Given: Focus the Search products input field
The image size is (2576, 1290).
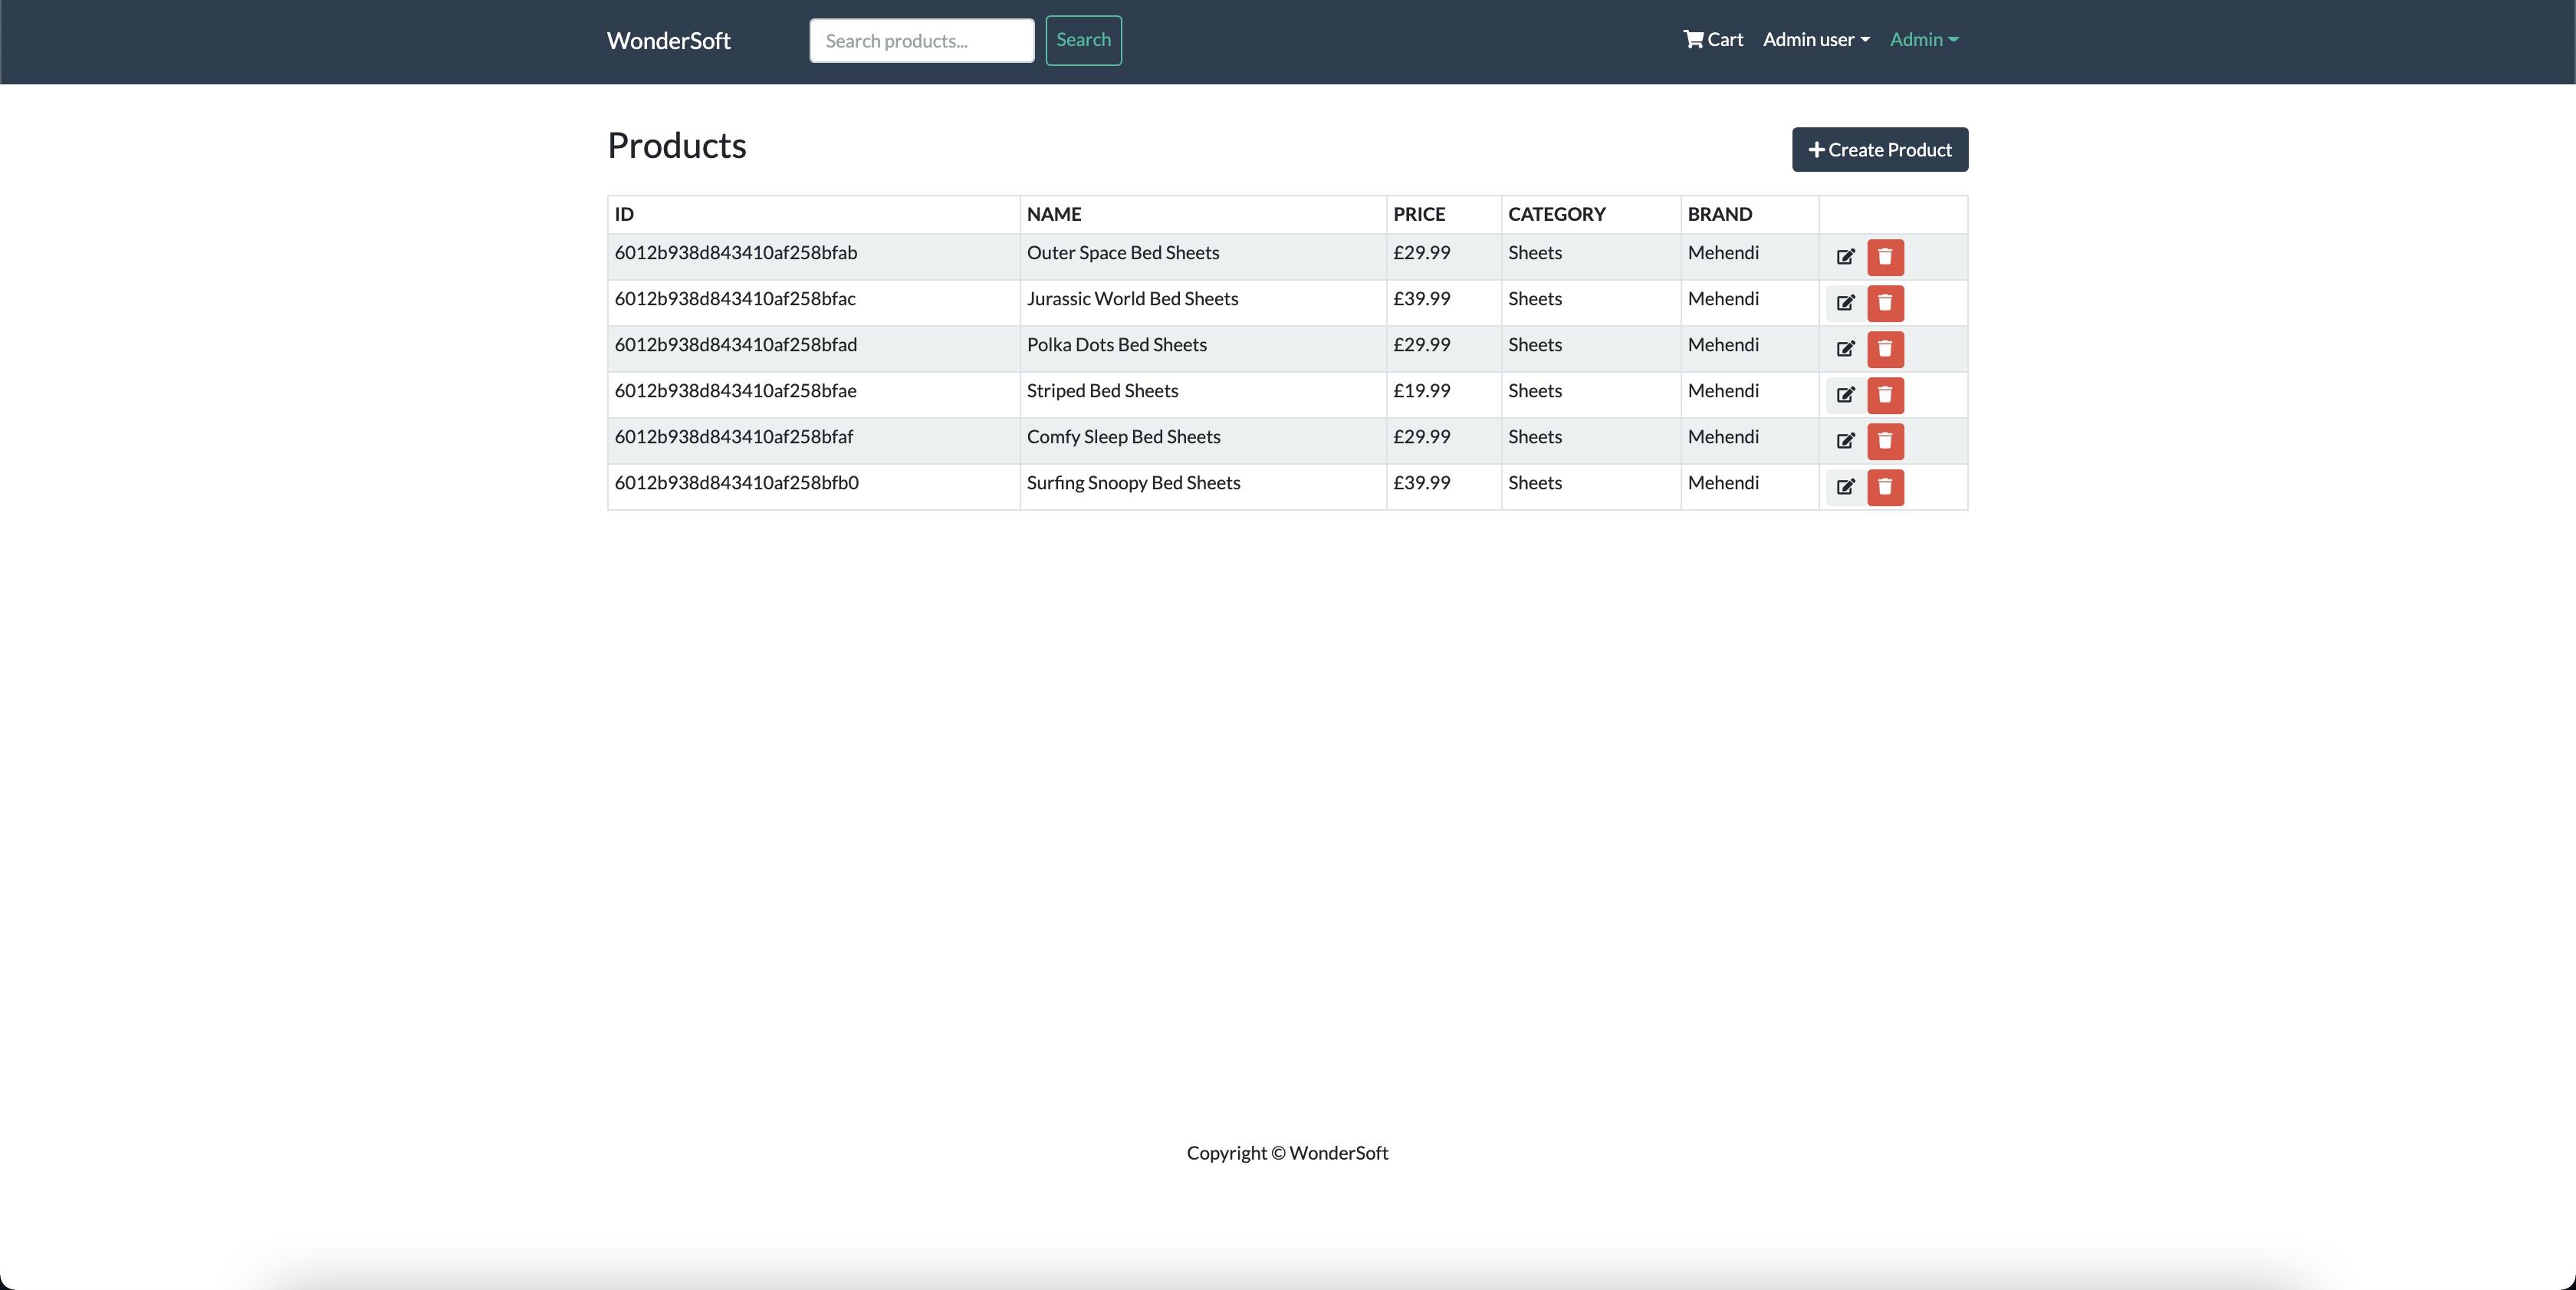Looking at the screenshot, I should point(921,41).
